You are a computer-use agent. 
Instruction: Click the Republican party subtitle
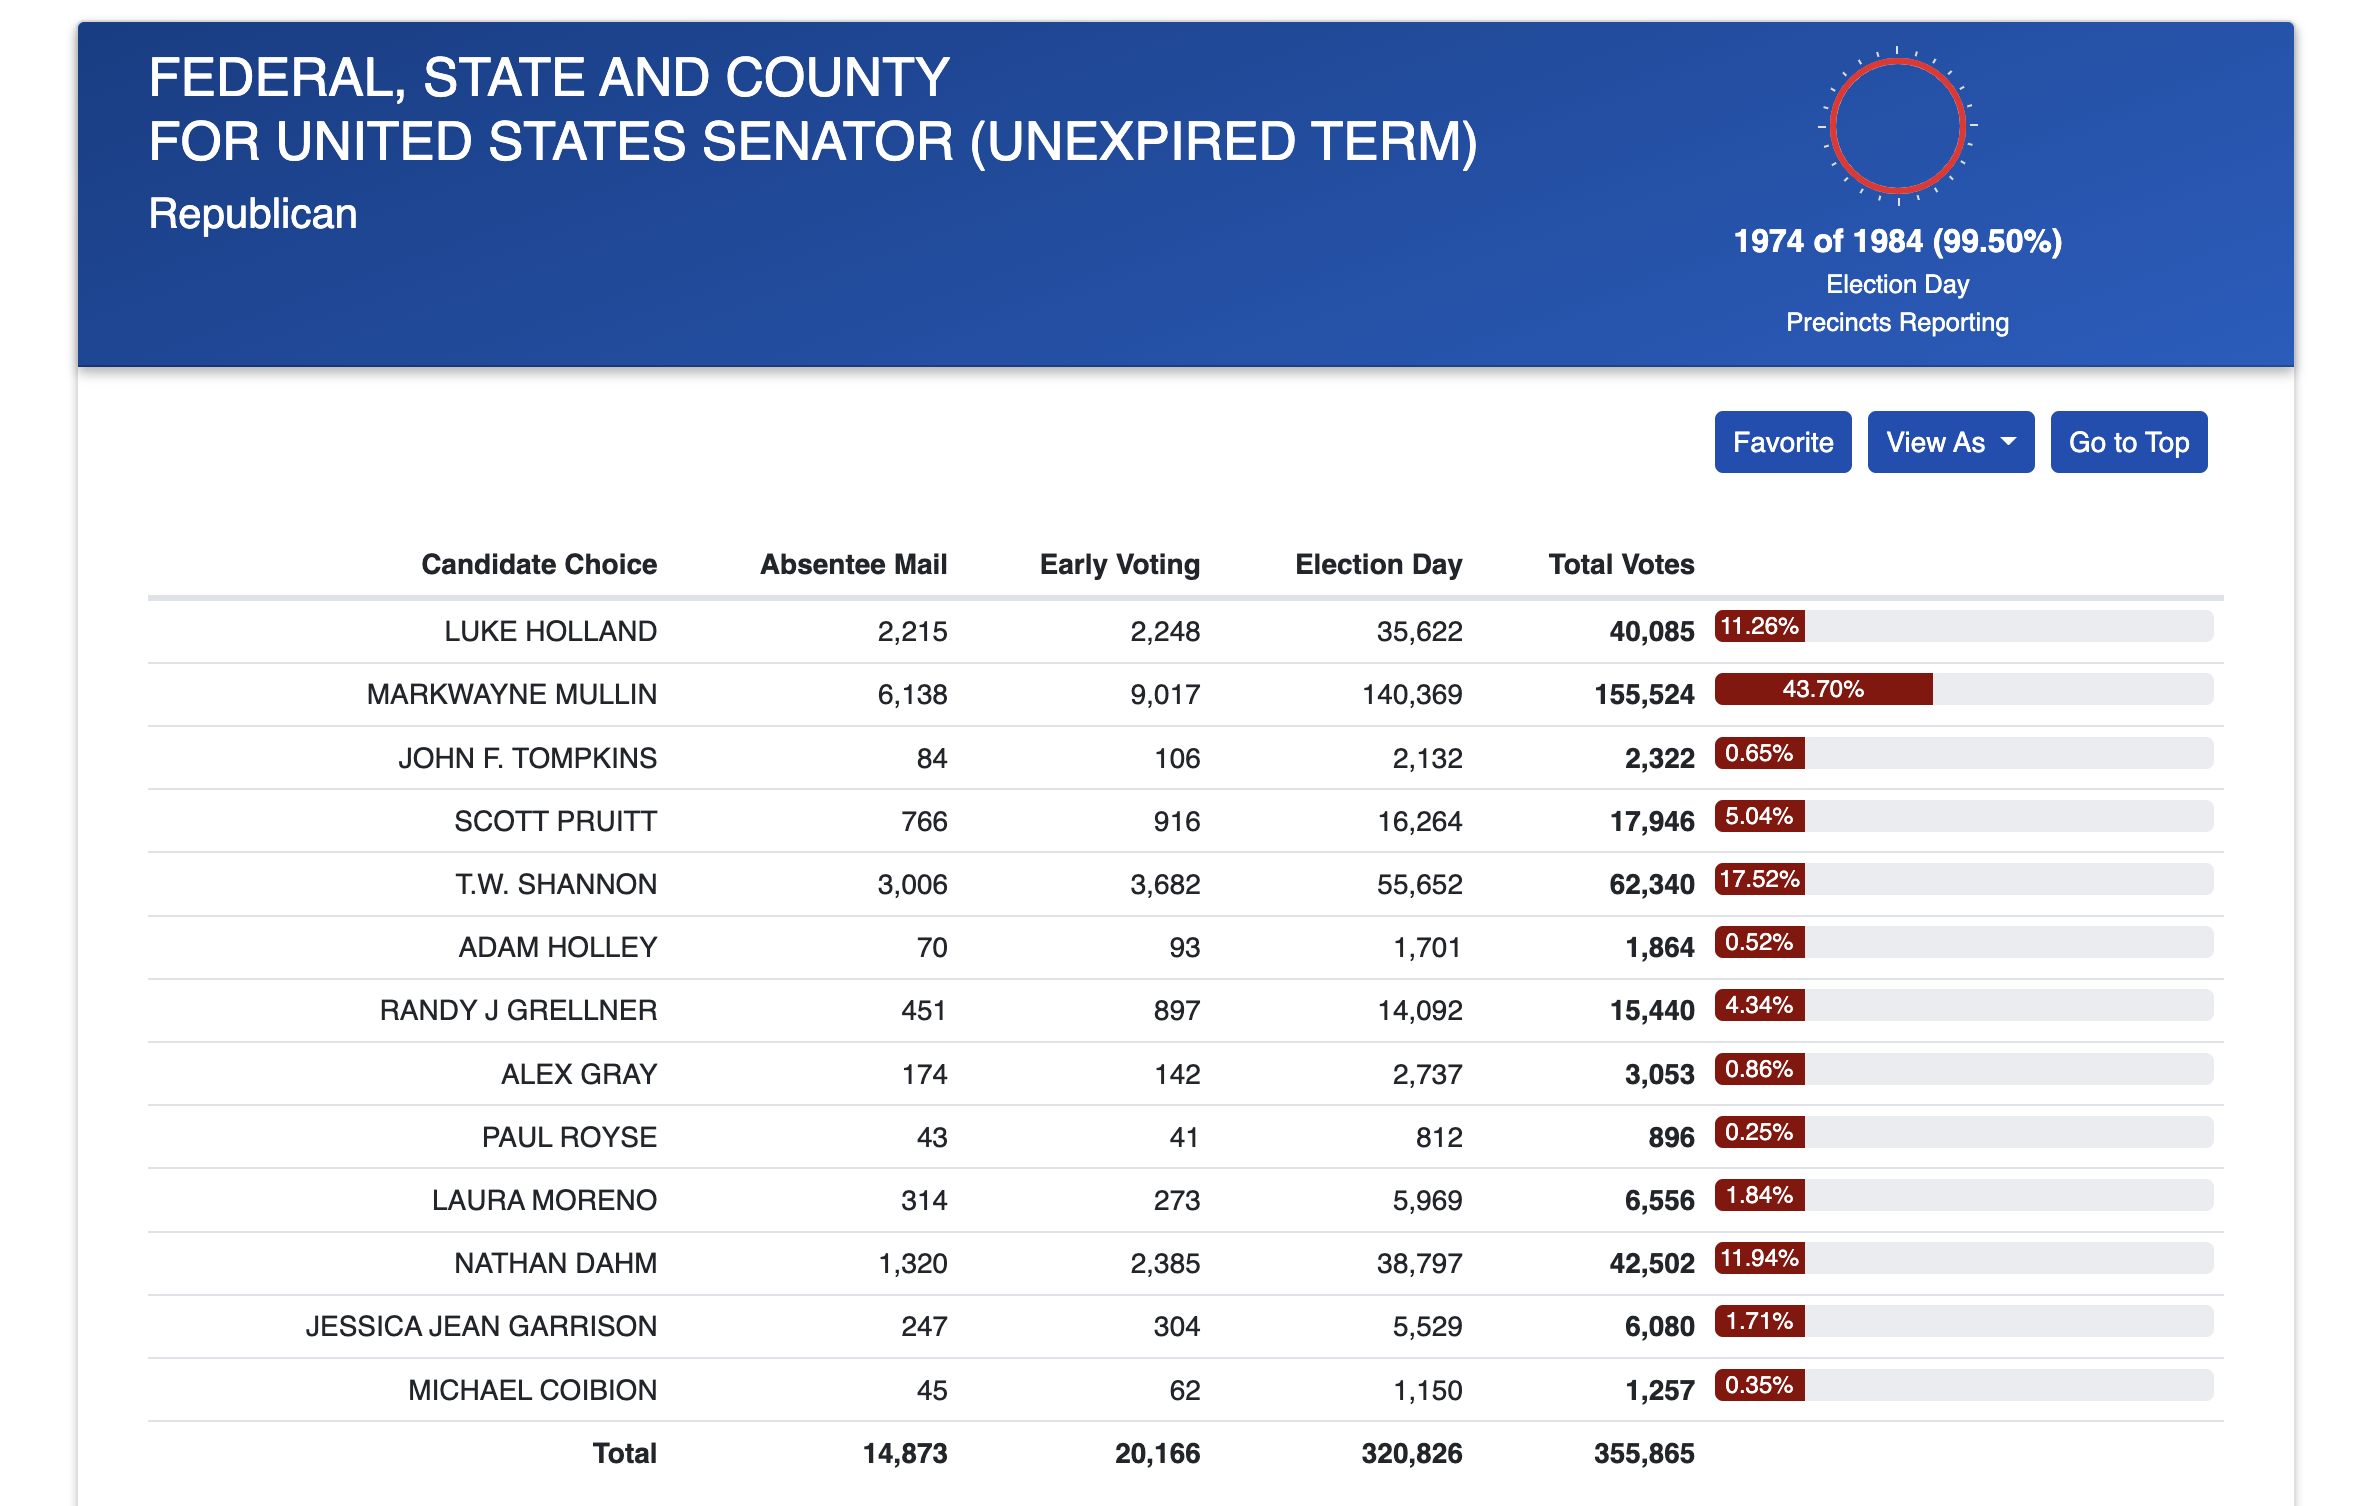point(253,214)
